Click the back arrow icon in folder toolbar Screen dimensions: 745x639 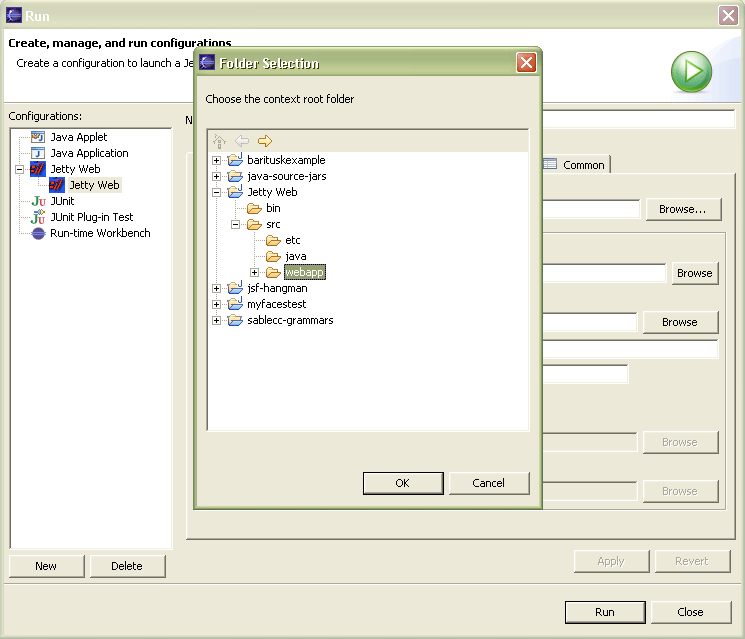coord(242,141)
